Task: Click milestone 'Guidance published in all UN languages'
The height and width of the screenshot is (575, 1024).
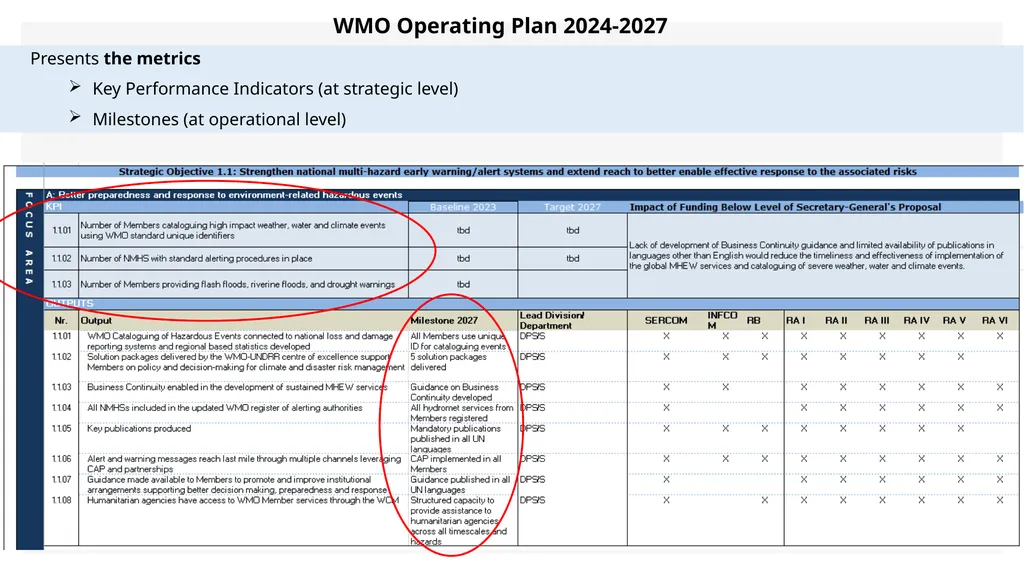Action: pos(460,484)
